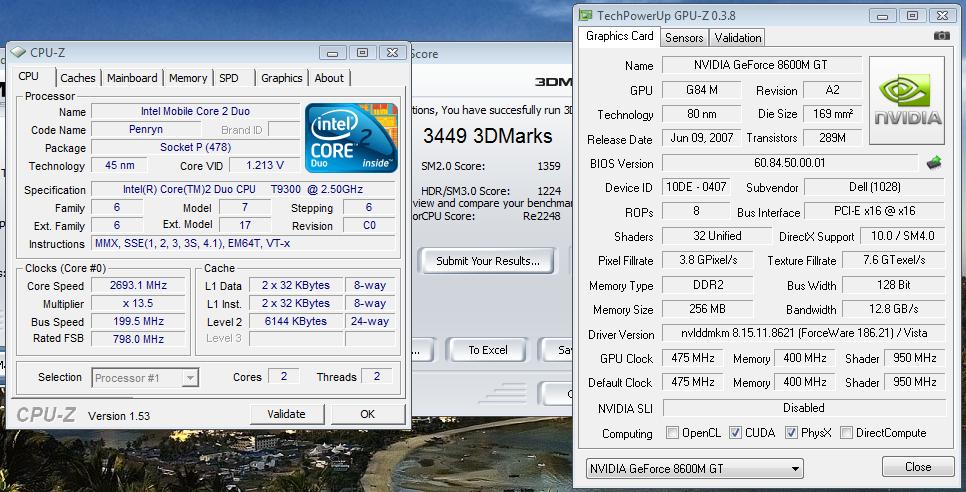Switch to the Caches tab in CPU-Z
This screenshot has height=492, width=966.
tap(78, 78)
